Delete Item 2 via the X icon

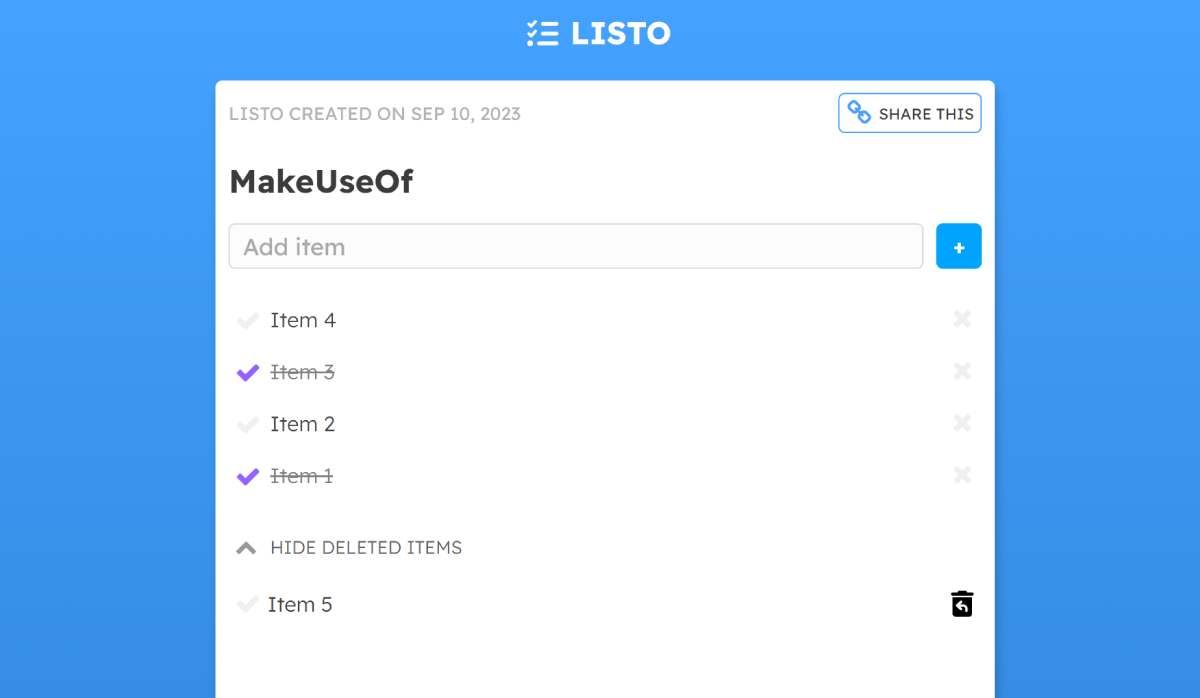(961, 423)
